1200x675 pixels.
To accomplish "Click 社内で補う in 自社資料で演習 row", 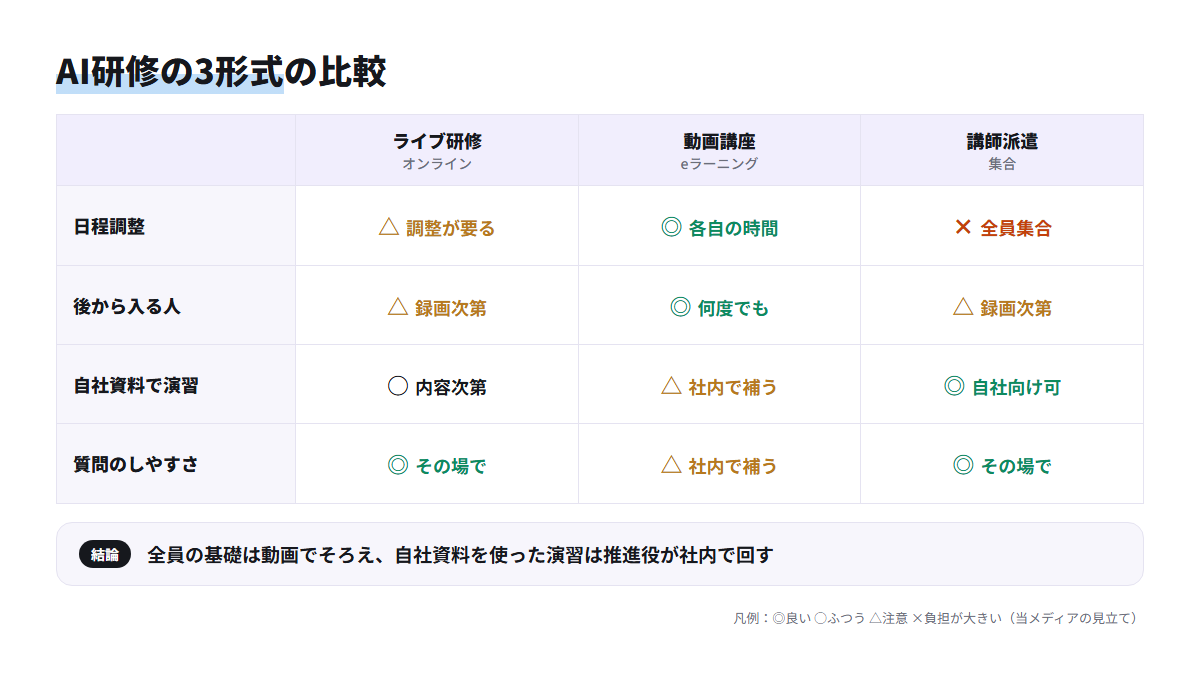I will coord(733,387).
